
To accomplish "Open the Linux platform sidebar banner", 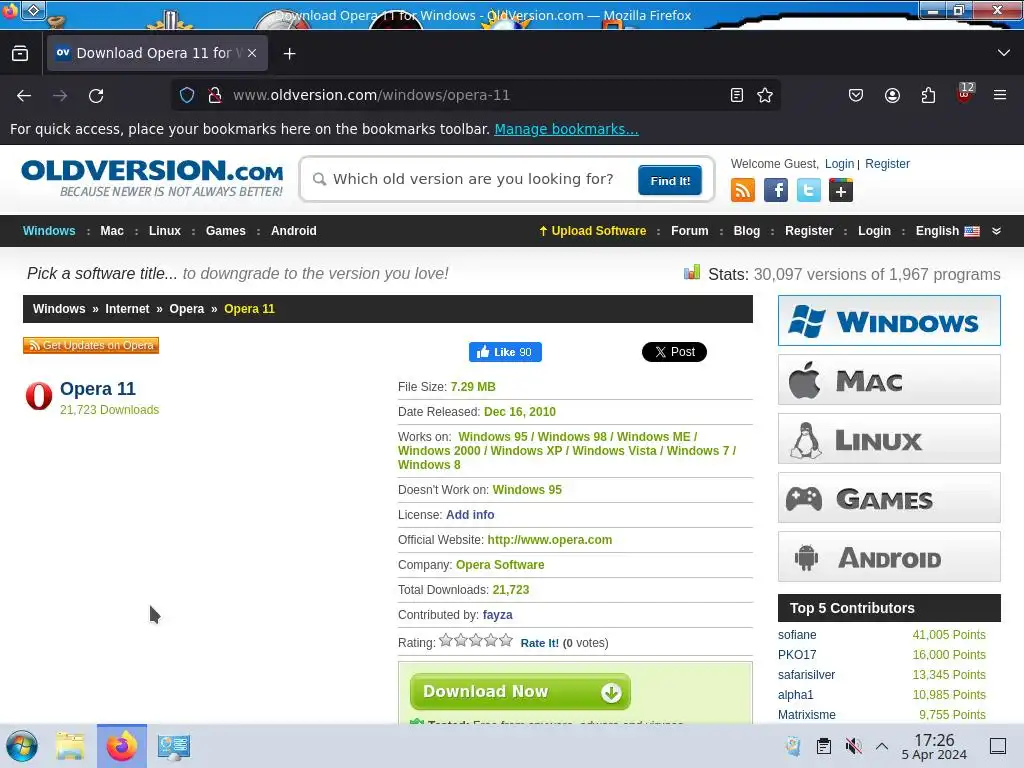I will coord(889,439).
